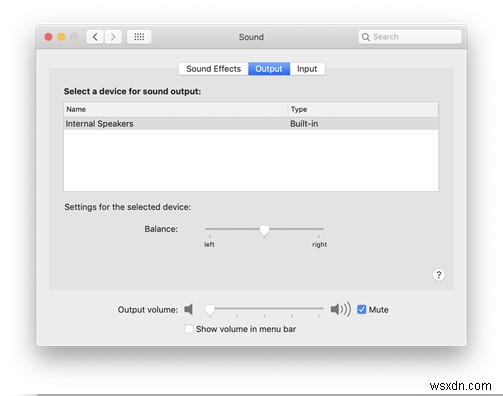Click the Balance slider thumb
Screen dimensions: 503x396
[264, 230]
